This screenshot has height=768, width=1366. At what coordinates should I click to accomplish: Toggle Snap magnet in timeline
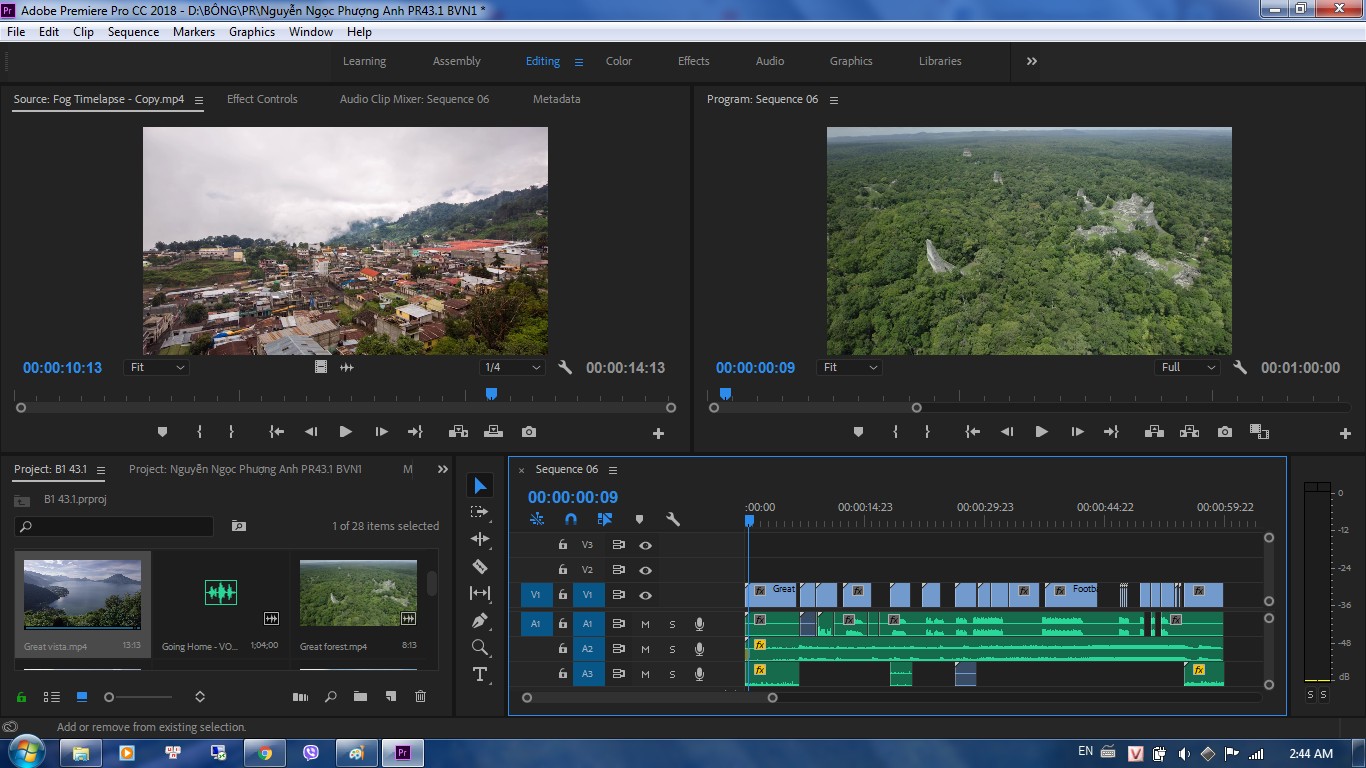pyautogui.click(x=571, y=519)
